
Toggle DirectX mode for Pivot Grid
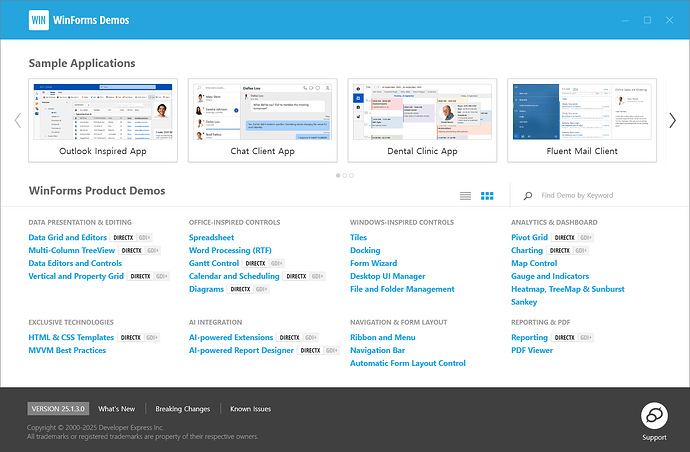click(x=565, y=238)
